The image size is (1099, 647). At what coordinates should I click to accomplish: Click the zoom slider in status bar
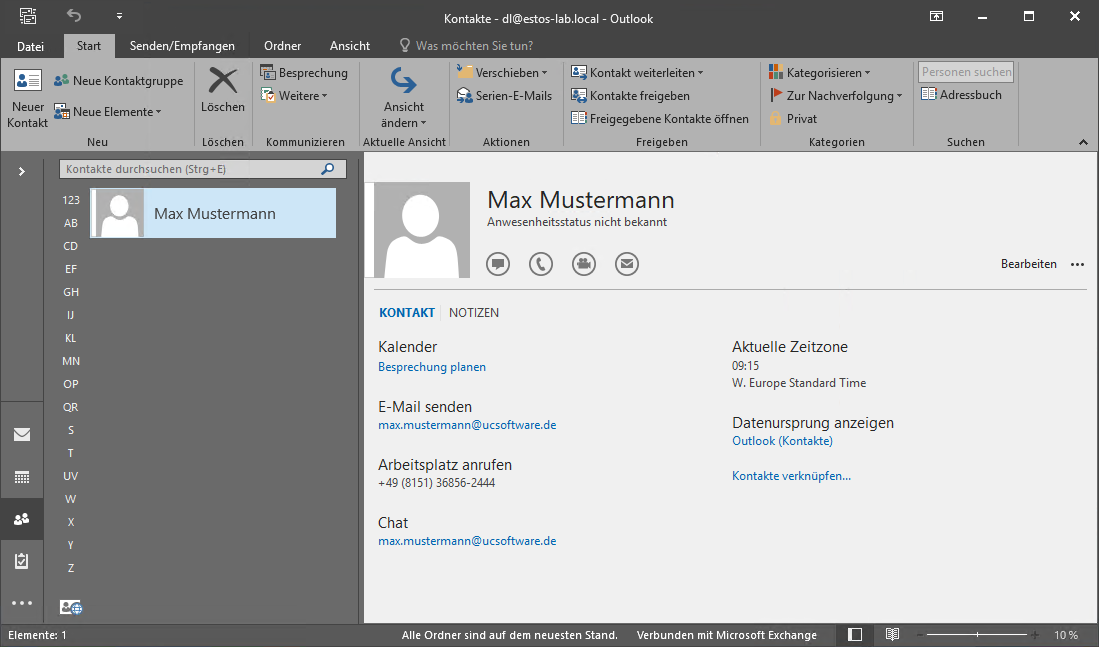pos(978,635)
